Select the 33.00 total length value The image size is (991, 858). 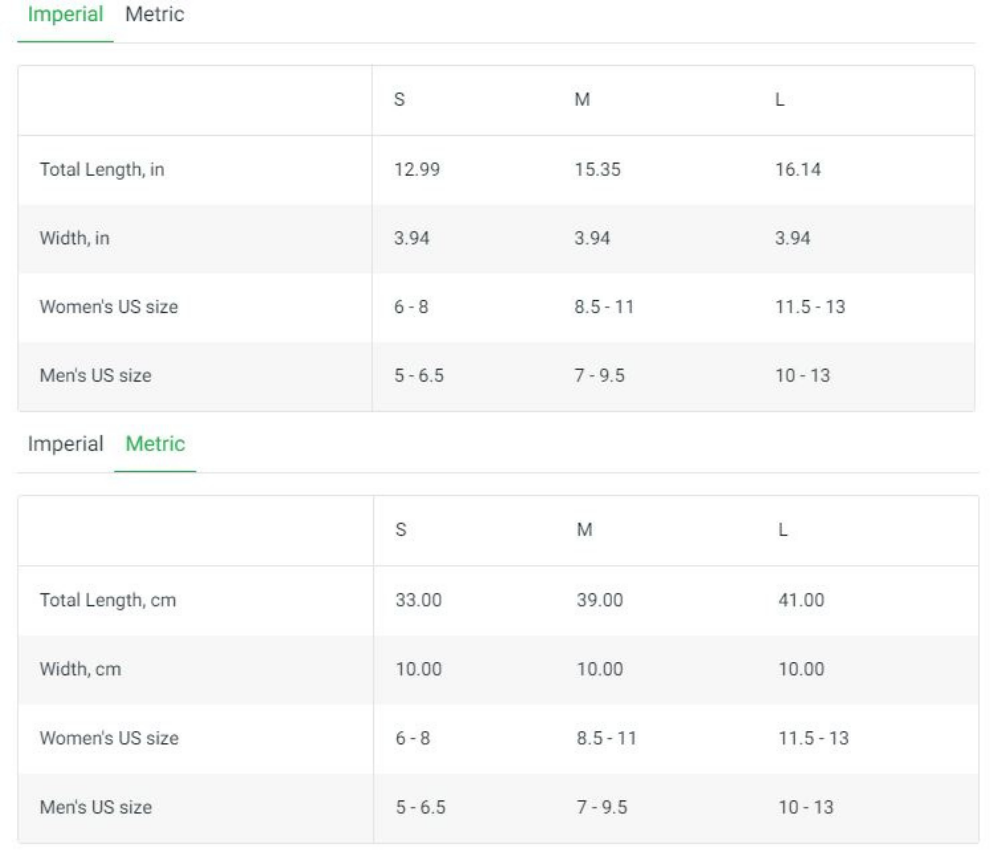[419, 600]
